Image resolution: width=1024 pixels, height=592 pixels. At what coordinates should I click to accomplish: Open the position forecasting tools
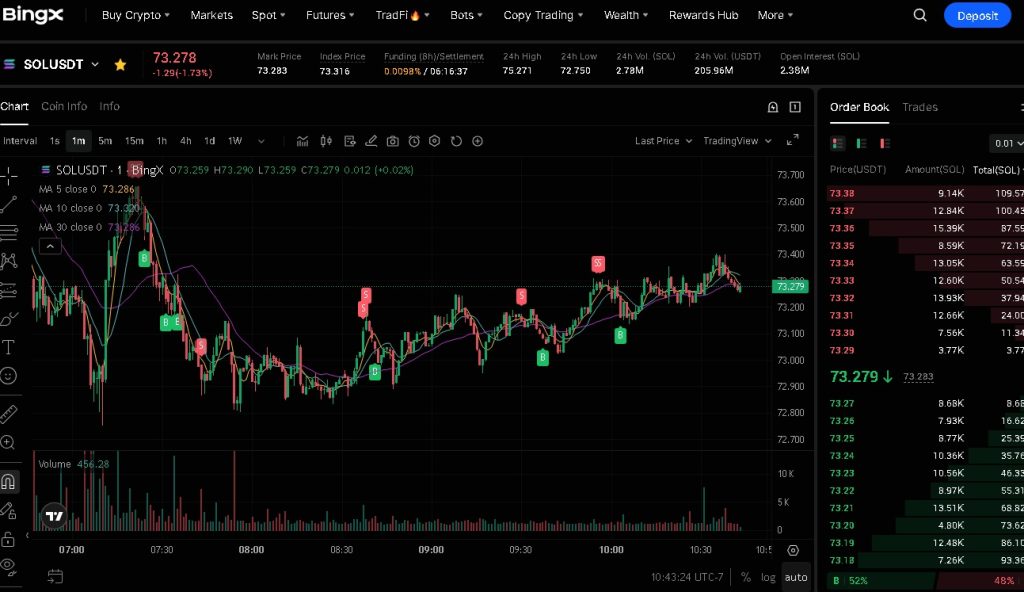(8, 290)
